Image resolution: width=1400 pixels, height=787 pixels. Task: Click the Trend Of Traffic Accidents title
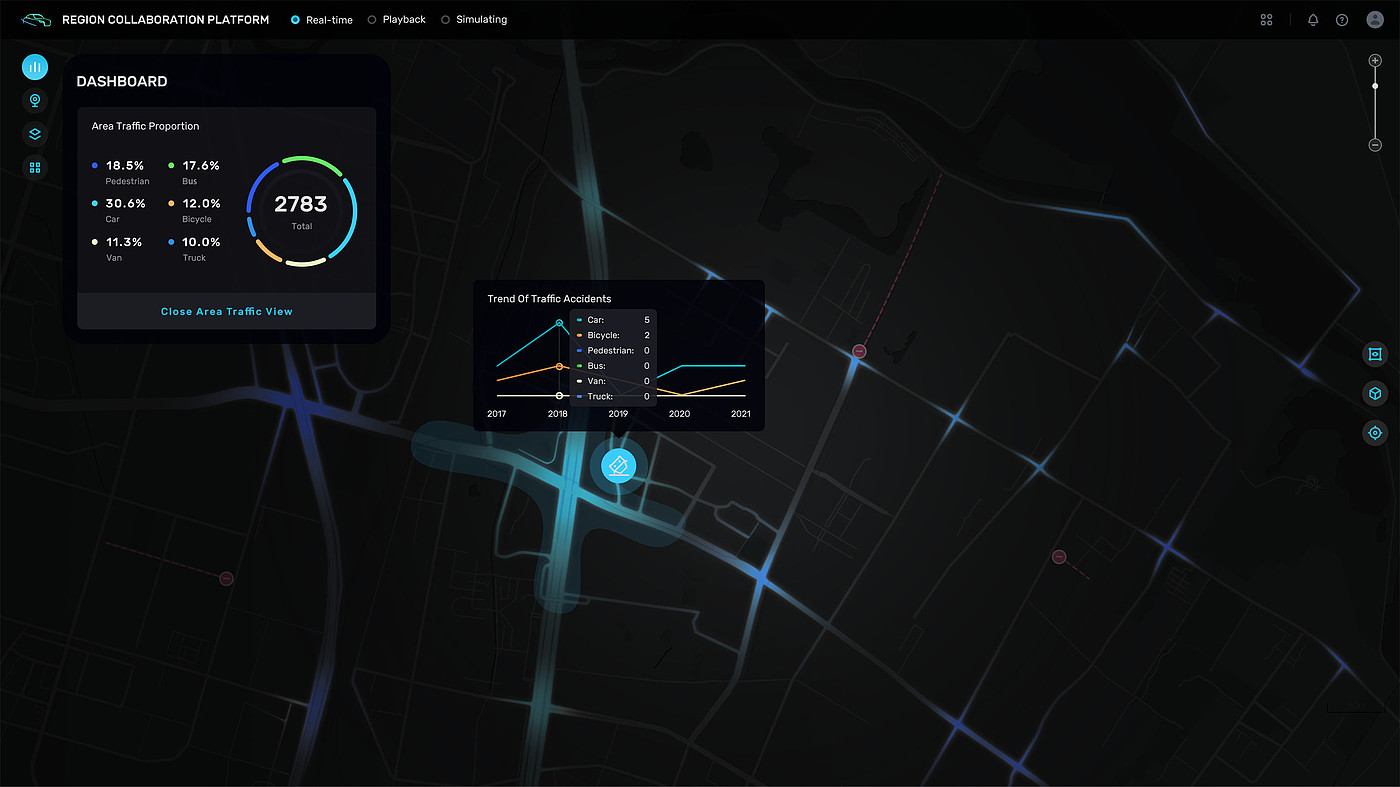tap(549, 299)
